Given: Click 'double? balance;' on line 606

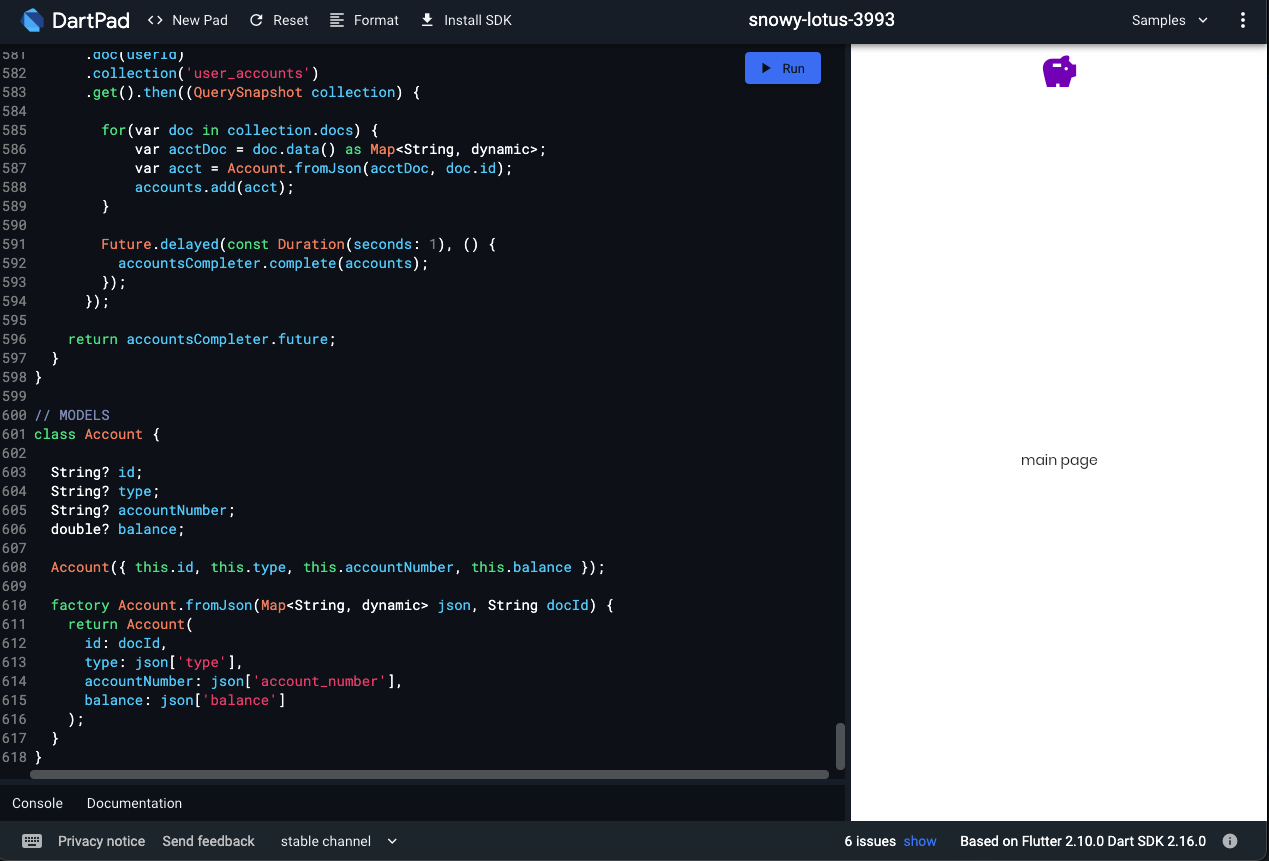Looking at the screenshot, I should [118, 529].
